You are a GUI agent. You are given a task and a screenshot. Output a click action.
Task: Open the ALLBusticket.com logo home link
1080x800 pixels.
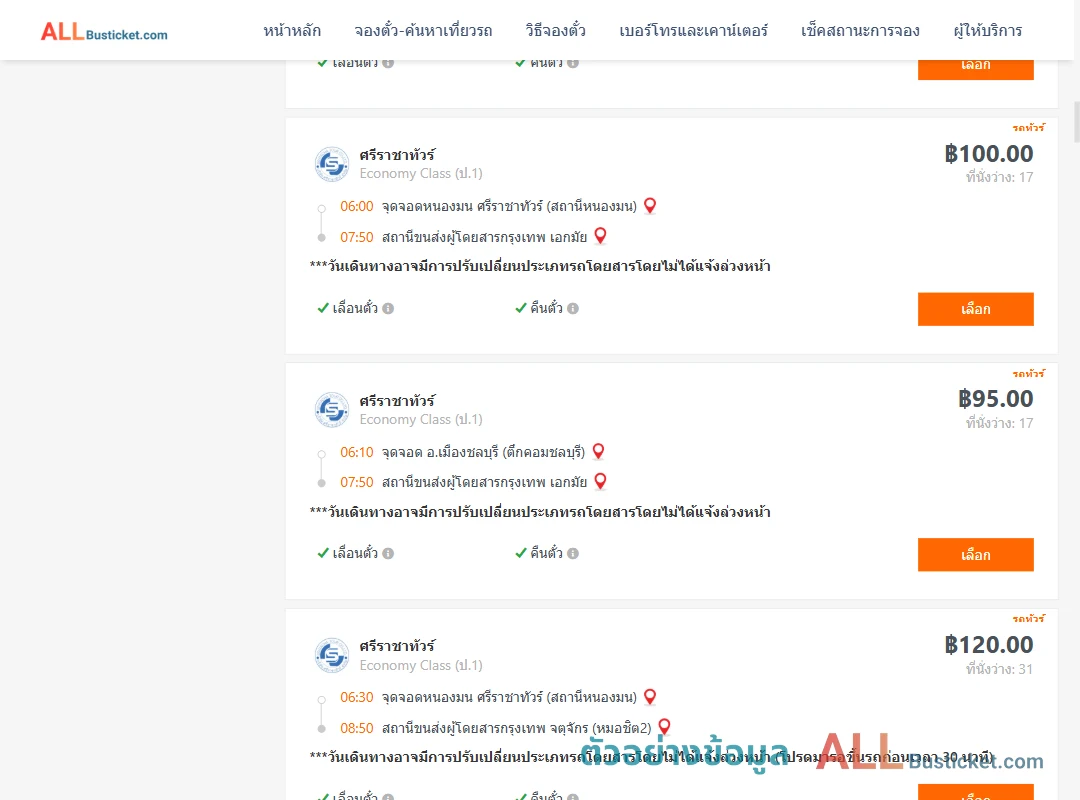tap(104, 31)
